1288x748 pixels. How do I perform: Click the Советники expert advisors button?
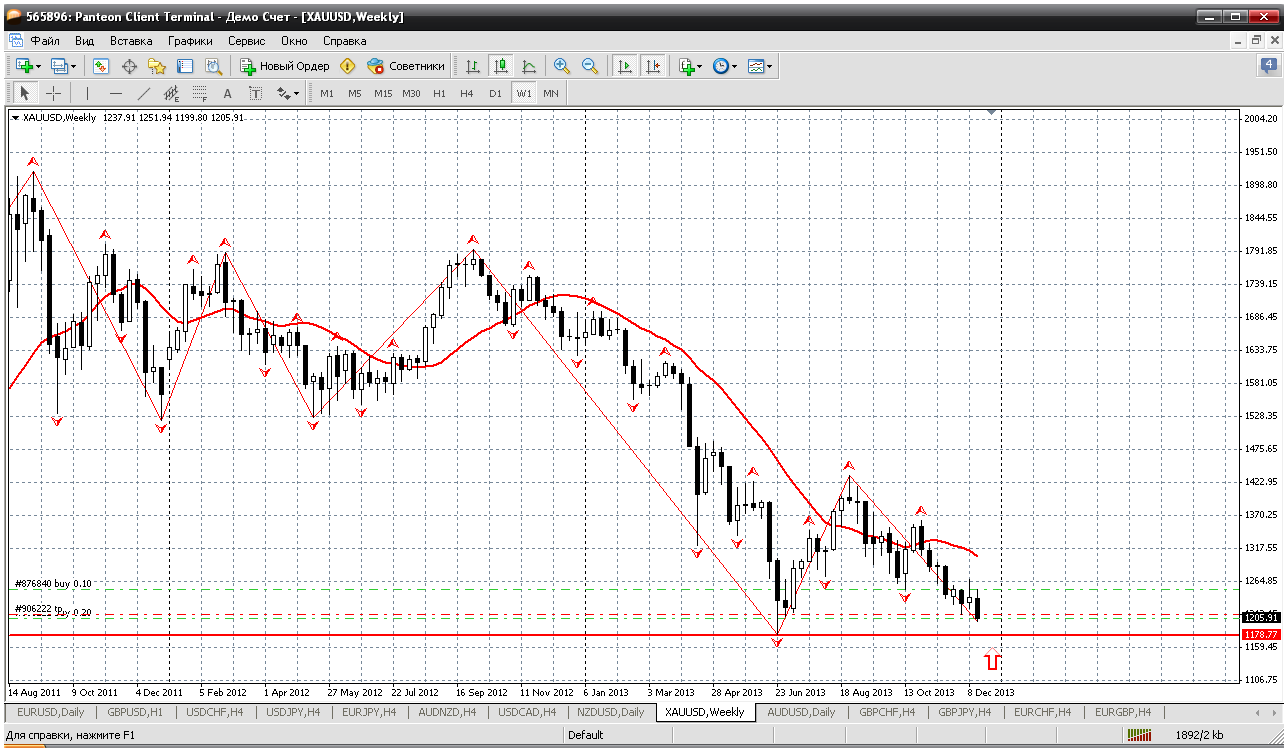pyautogui.click(x=406, y=66)
